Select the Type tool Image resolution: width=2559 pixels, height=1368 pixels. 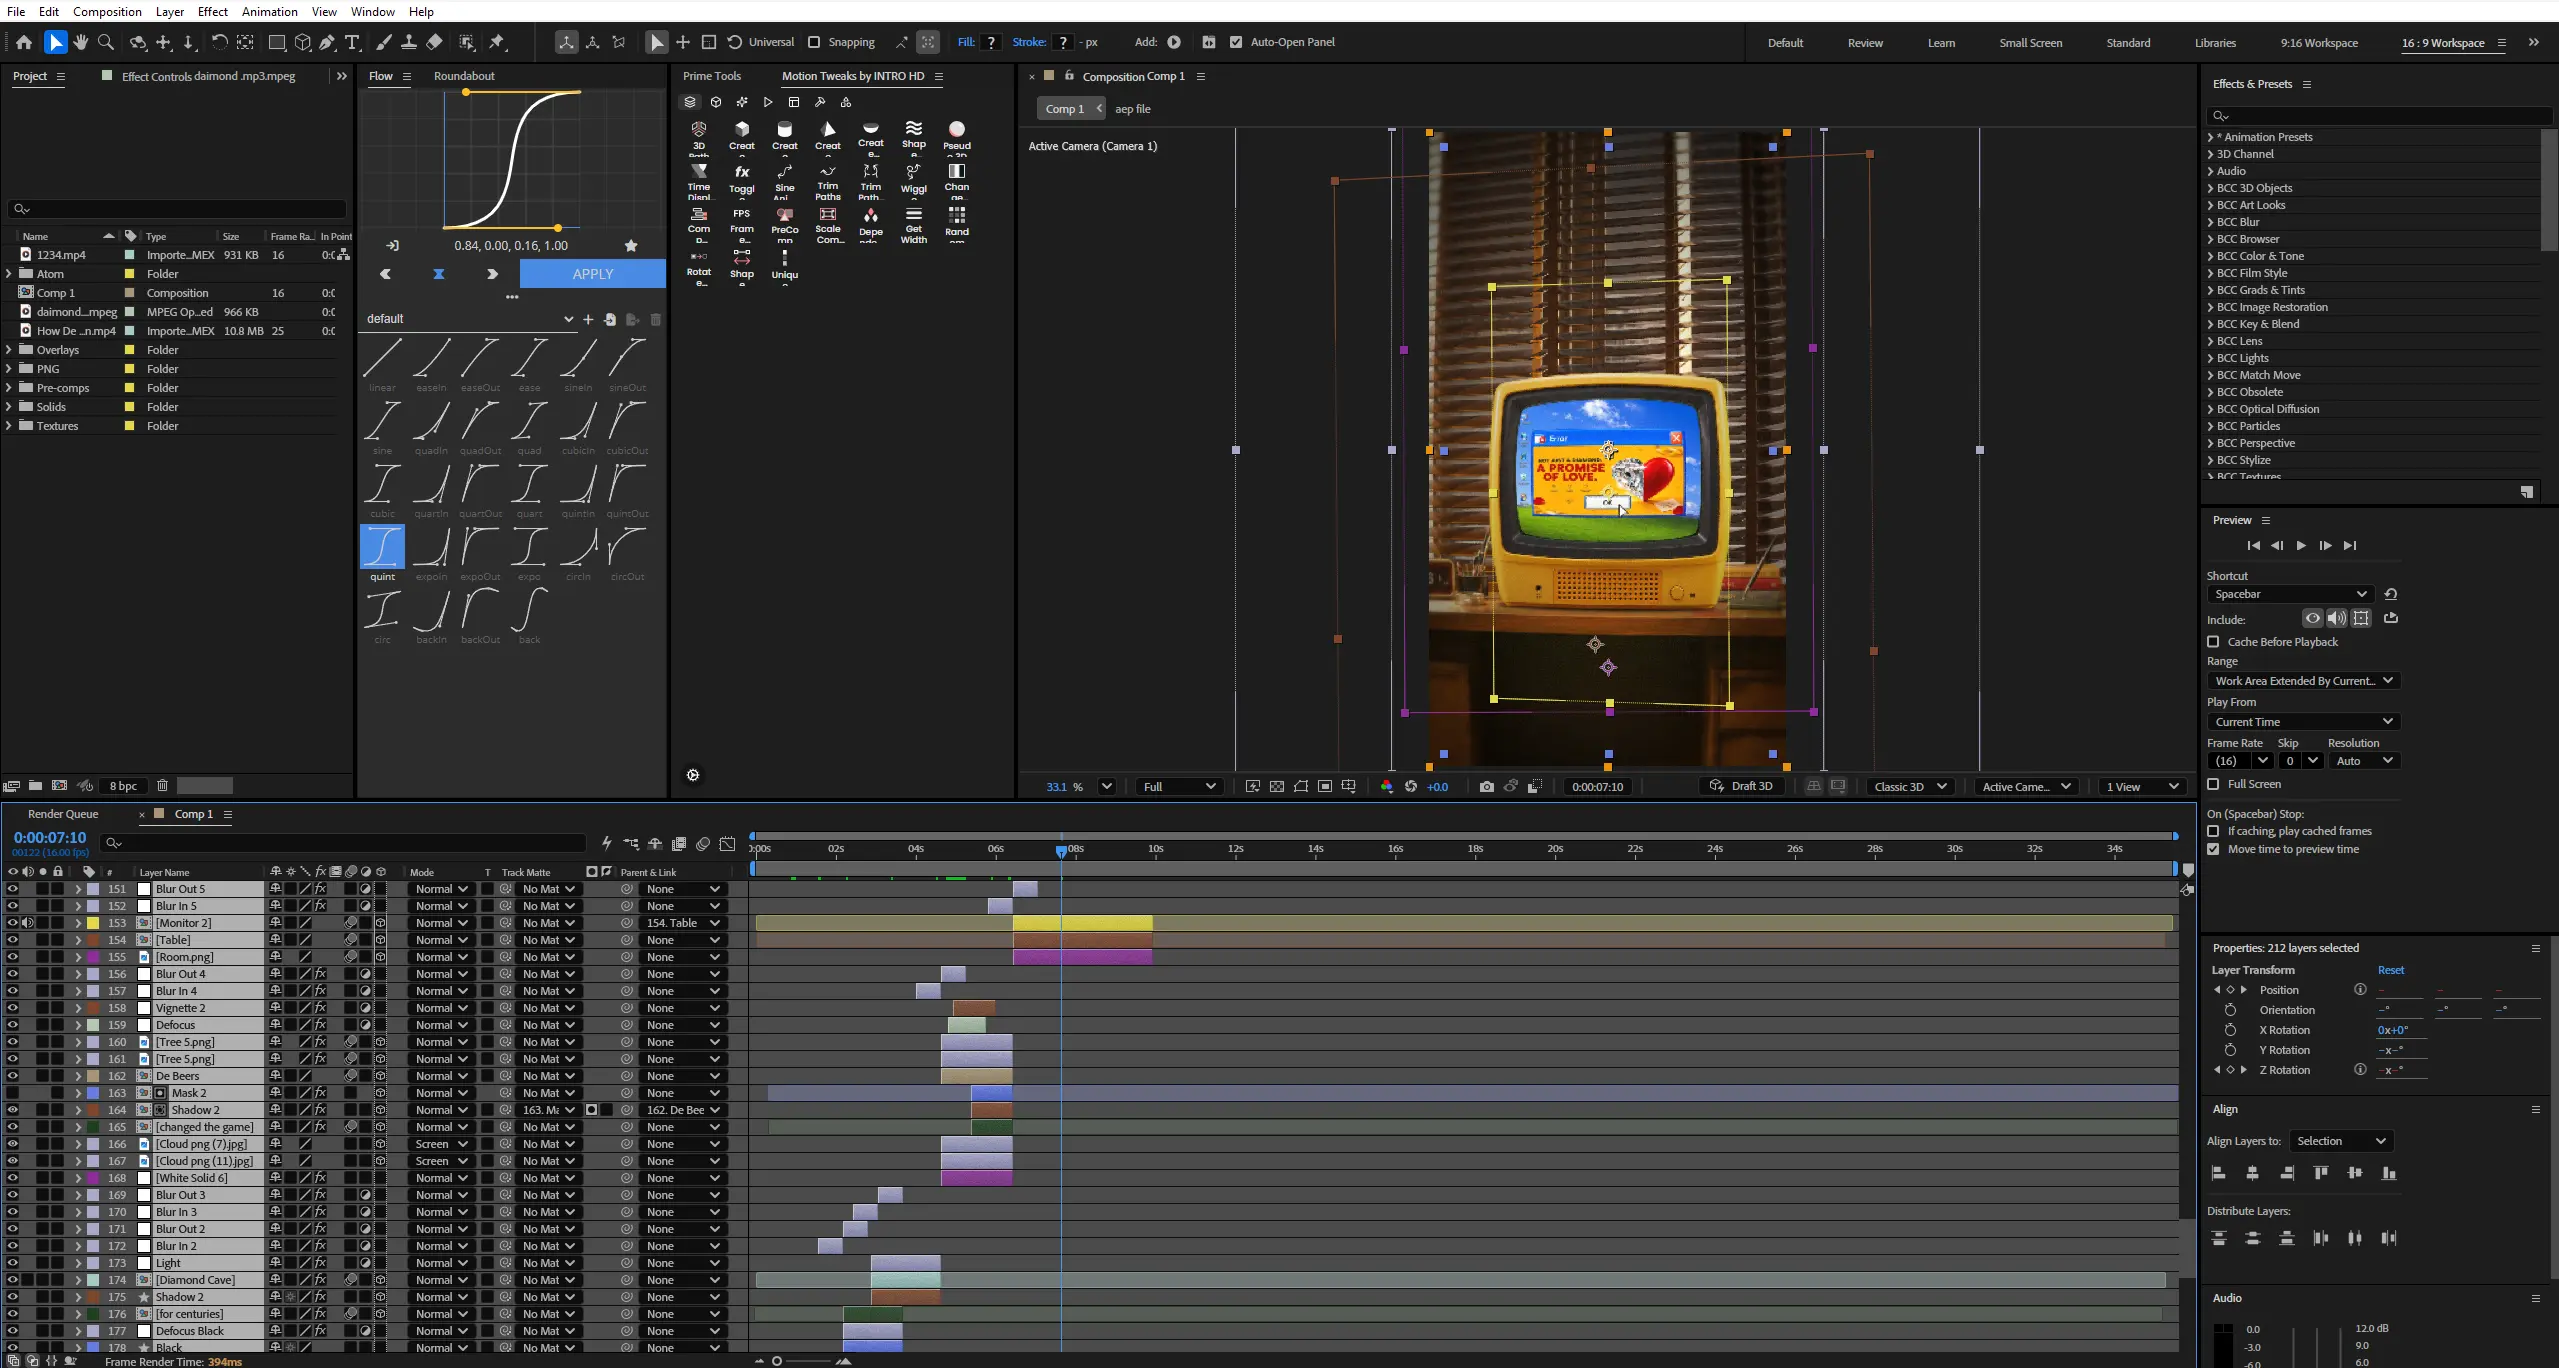click(353, 42)
